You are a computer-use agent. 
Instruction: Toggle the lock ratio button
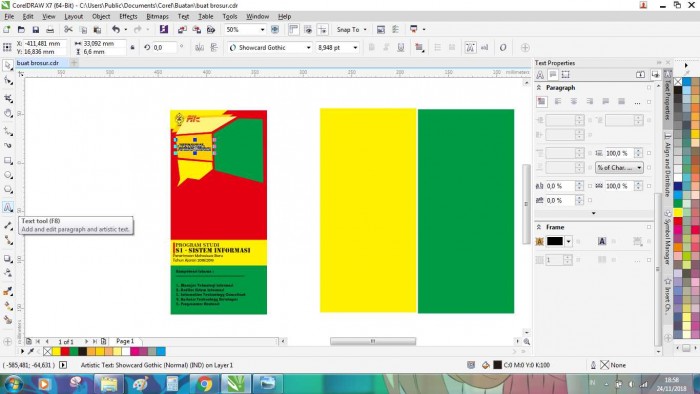132,47
